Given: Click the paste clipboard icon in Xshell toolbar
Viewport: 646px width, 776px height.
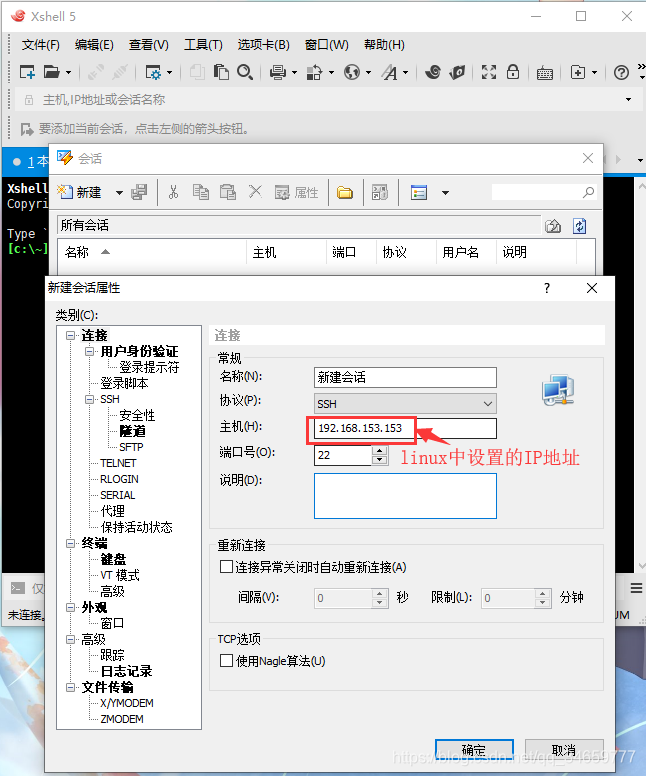Looking at the screenshot, I should pos(221,72).
